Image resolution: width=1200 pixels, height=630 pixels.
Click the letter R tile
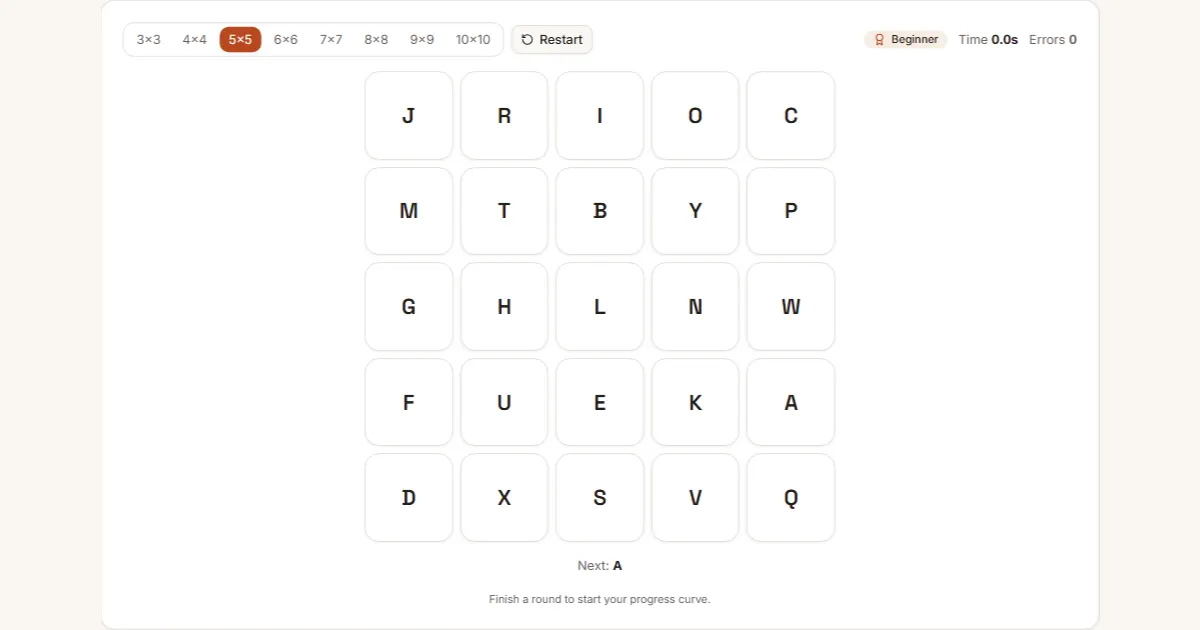coord(504,115)
